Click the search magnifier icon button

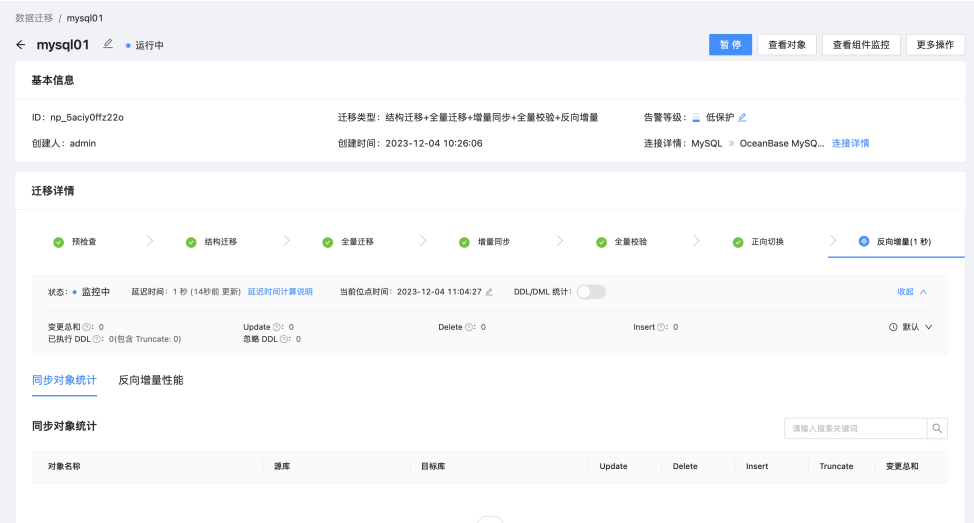(x=937, y=428)
